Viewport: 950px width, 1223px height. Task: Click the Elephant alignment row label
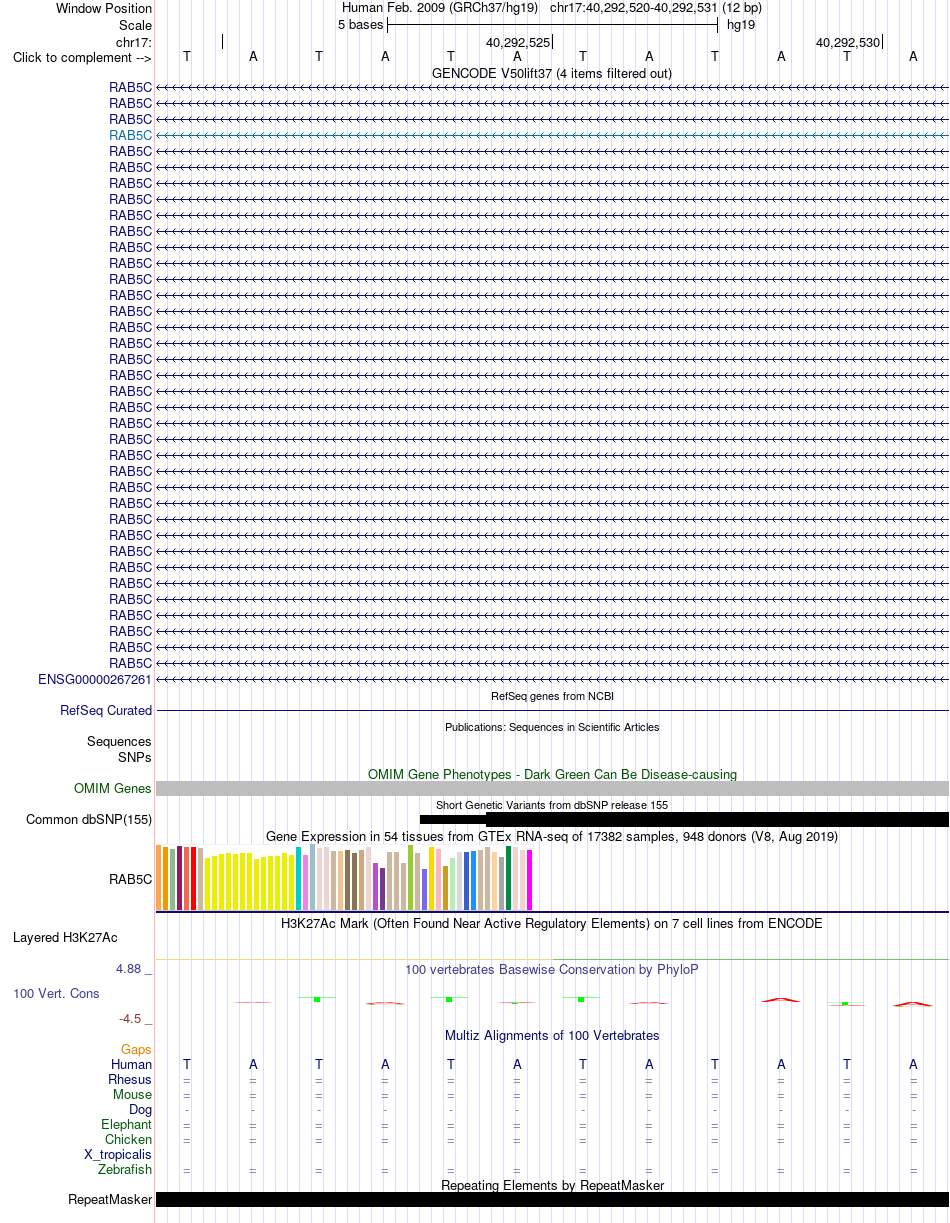pyautogui.click(x=127, y=1125)
